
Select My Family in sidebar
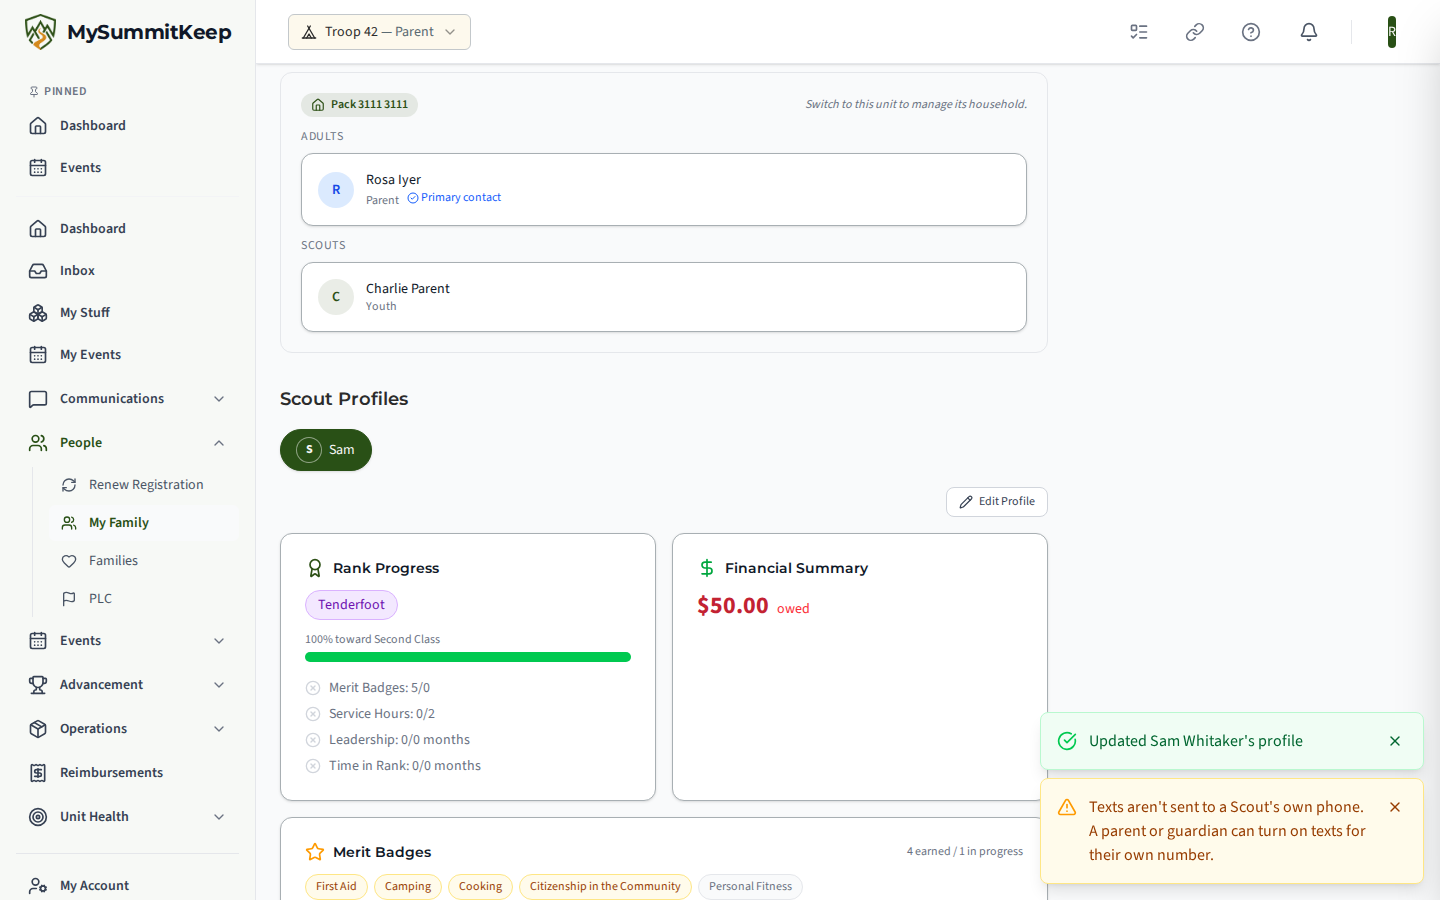144,523
